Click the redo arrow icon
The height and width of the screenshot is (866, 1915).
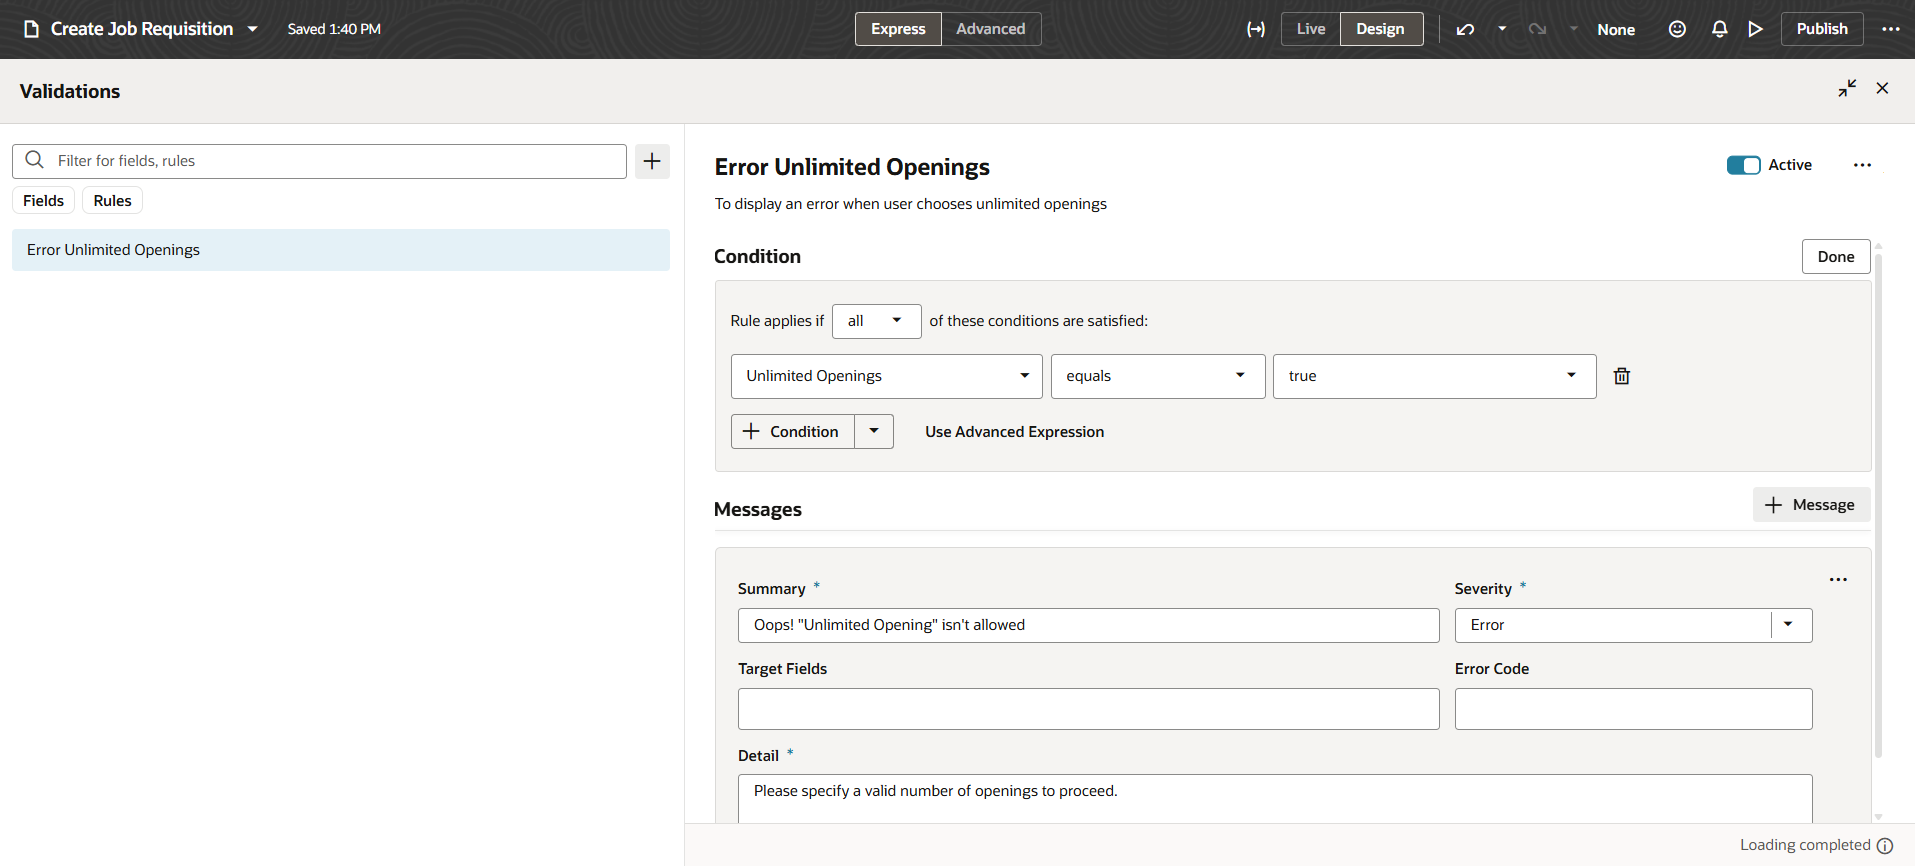pos(1537,29)
